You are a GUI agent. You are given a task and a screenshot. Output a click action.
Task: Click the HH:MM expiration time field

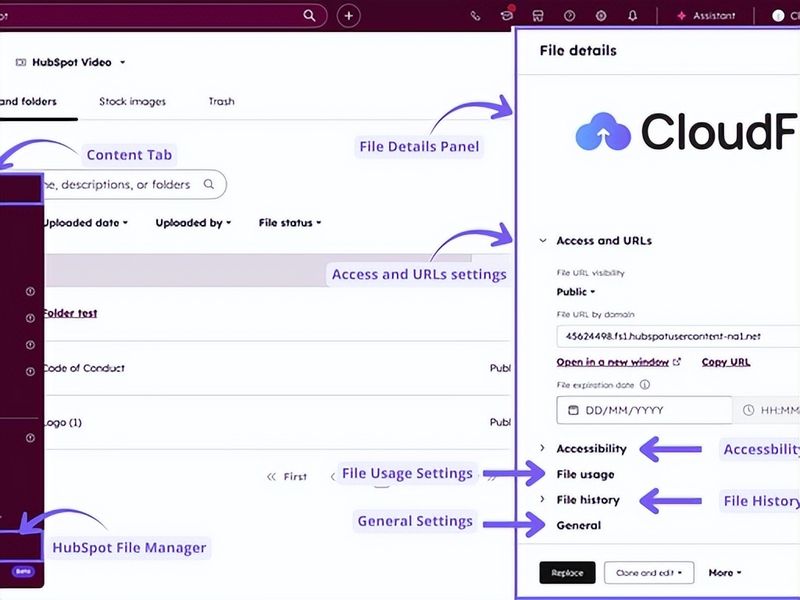[x=767, y=410]
